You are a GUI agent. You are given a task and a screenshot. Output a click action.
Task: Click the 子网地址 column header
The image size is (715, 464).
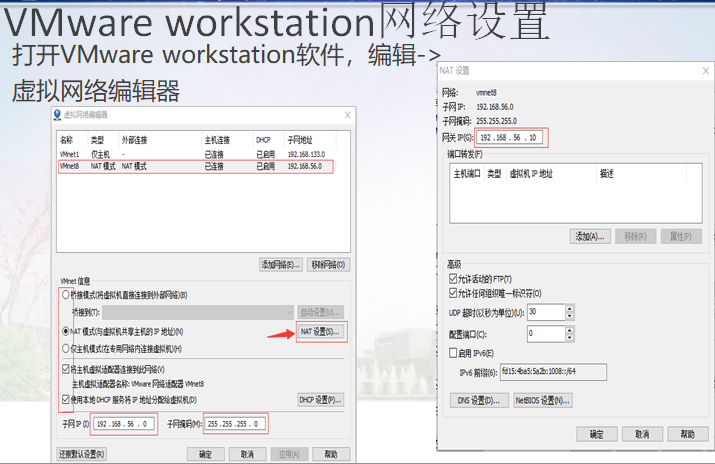[x=300, y=140]
